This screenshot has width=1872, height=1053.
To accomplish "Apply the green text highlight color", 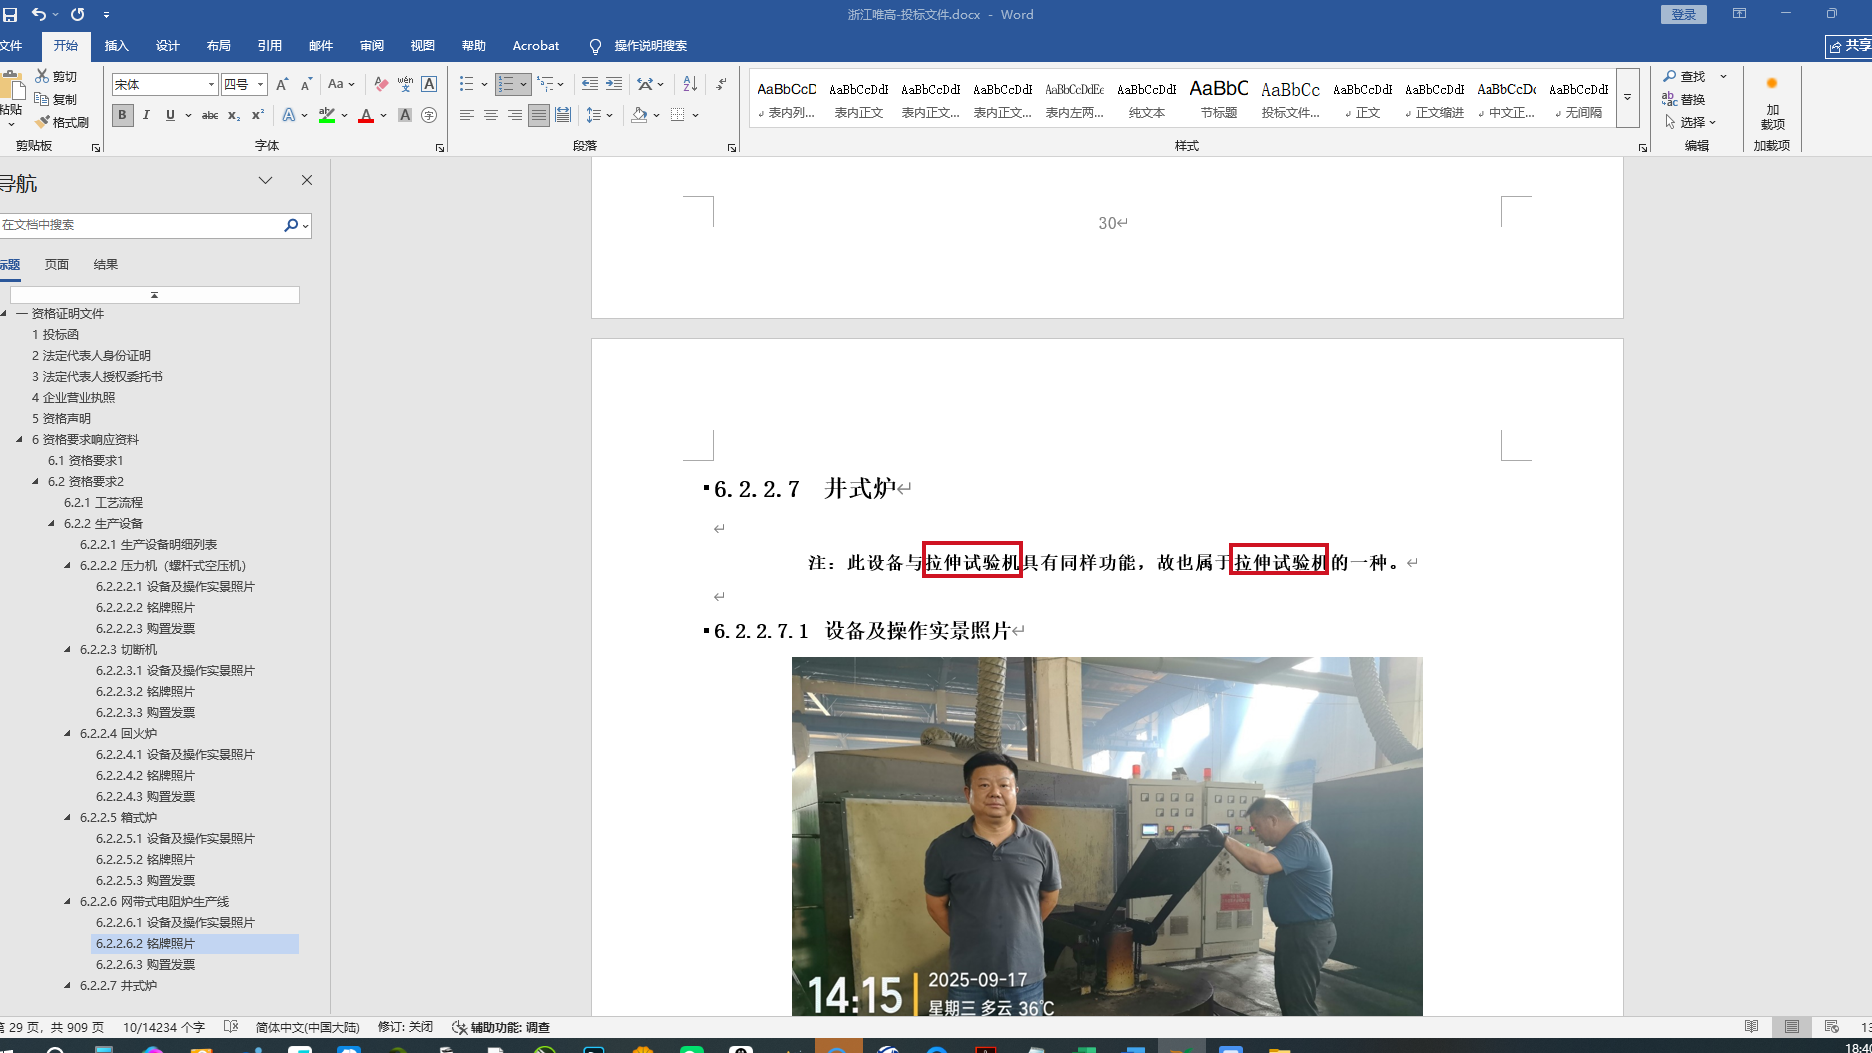I will pos(326,115).
